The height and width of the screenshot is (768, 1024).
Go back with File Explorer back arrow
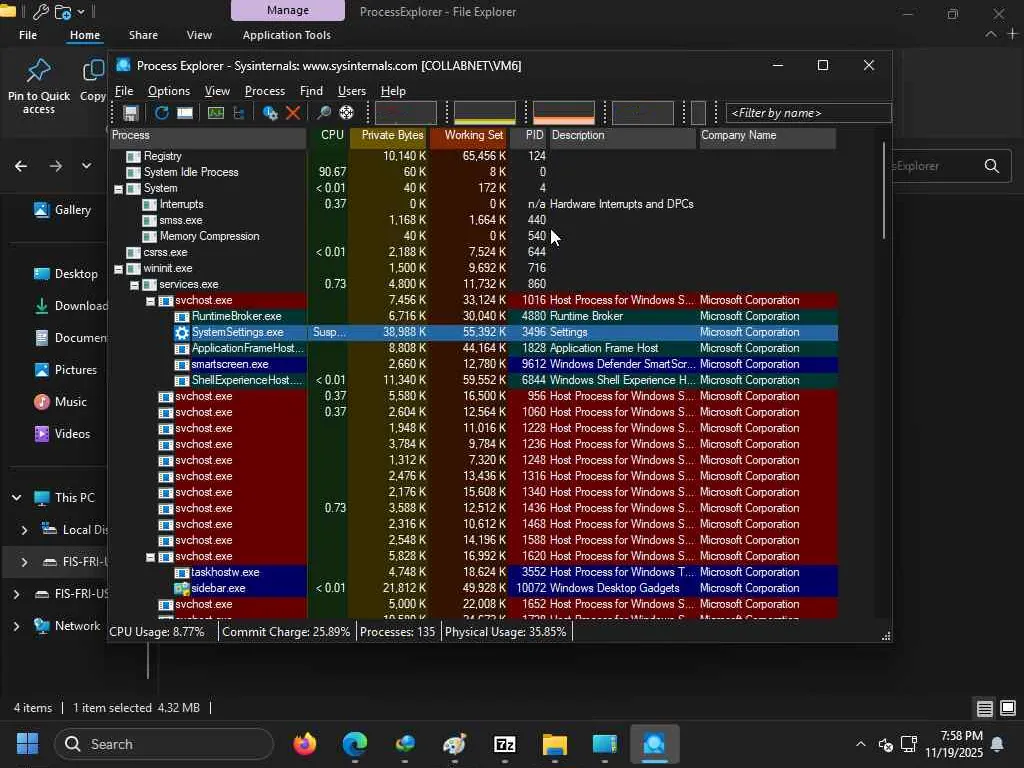(x=21, y=166)
